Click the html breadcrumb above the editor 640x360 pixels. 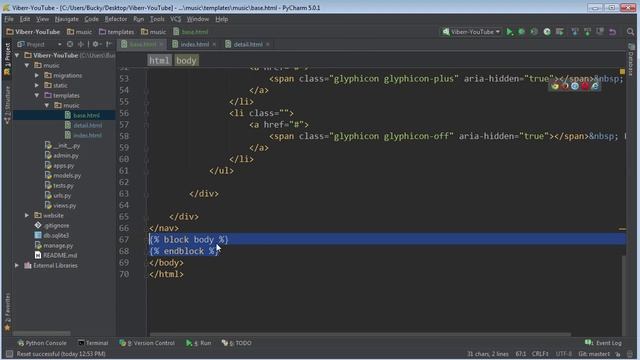[x=159, y=60]
